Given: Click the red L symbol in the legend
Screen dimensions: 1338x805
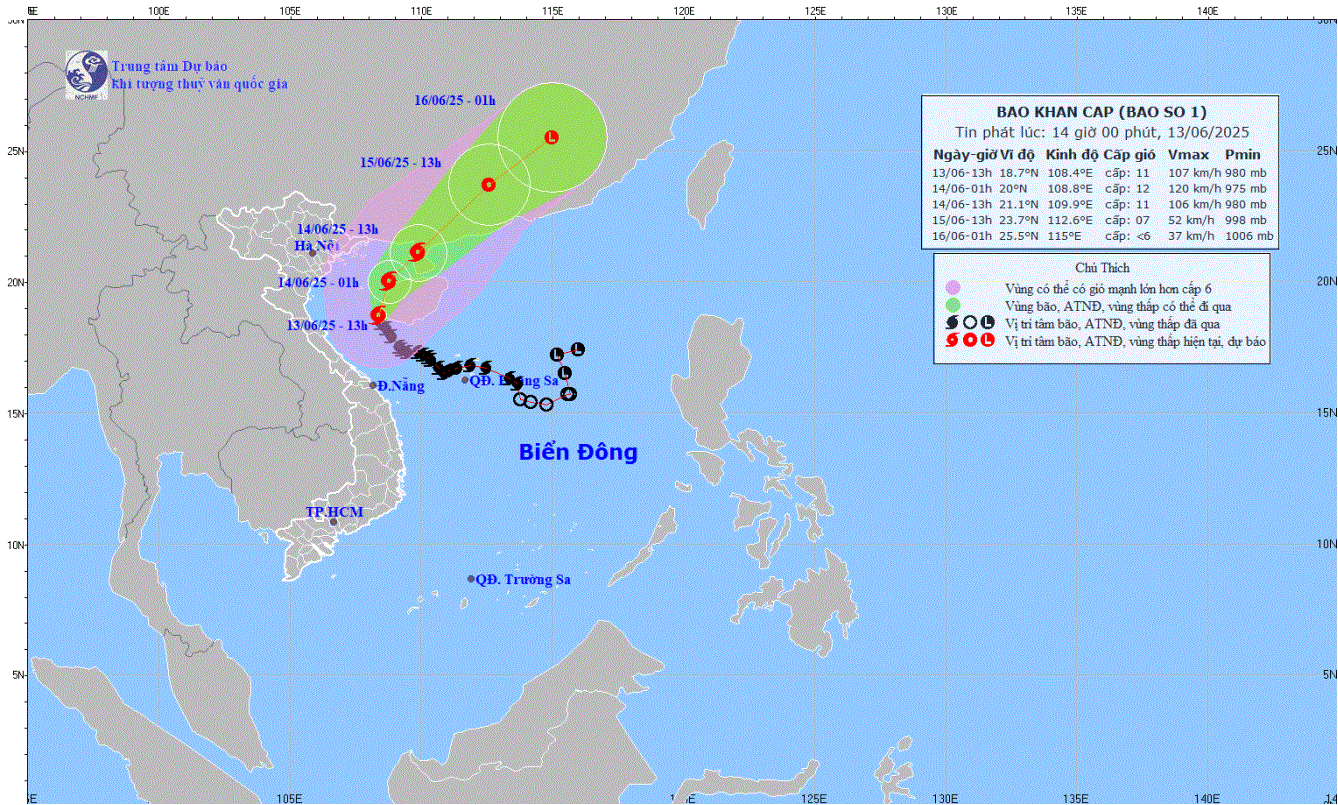Looking at the screenshot, I should tap(987, 341).
